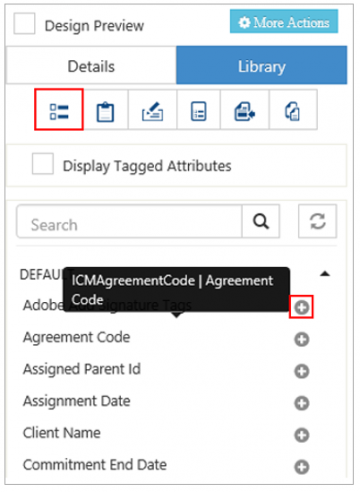Open the document list library icon
The image size is (360, 492).
coord(198,111)
